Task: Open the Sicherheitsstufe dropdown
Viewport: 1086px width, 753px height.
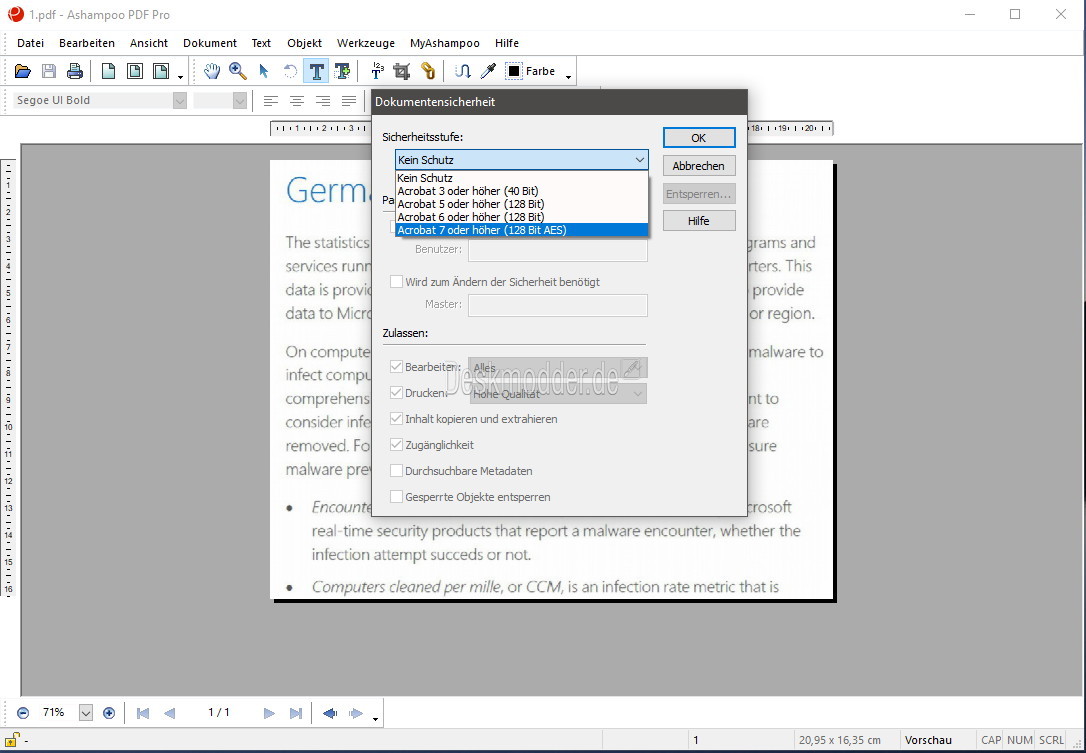Action: tap(522, 159)
